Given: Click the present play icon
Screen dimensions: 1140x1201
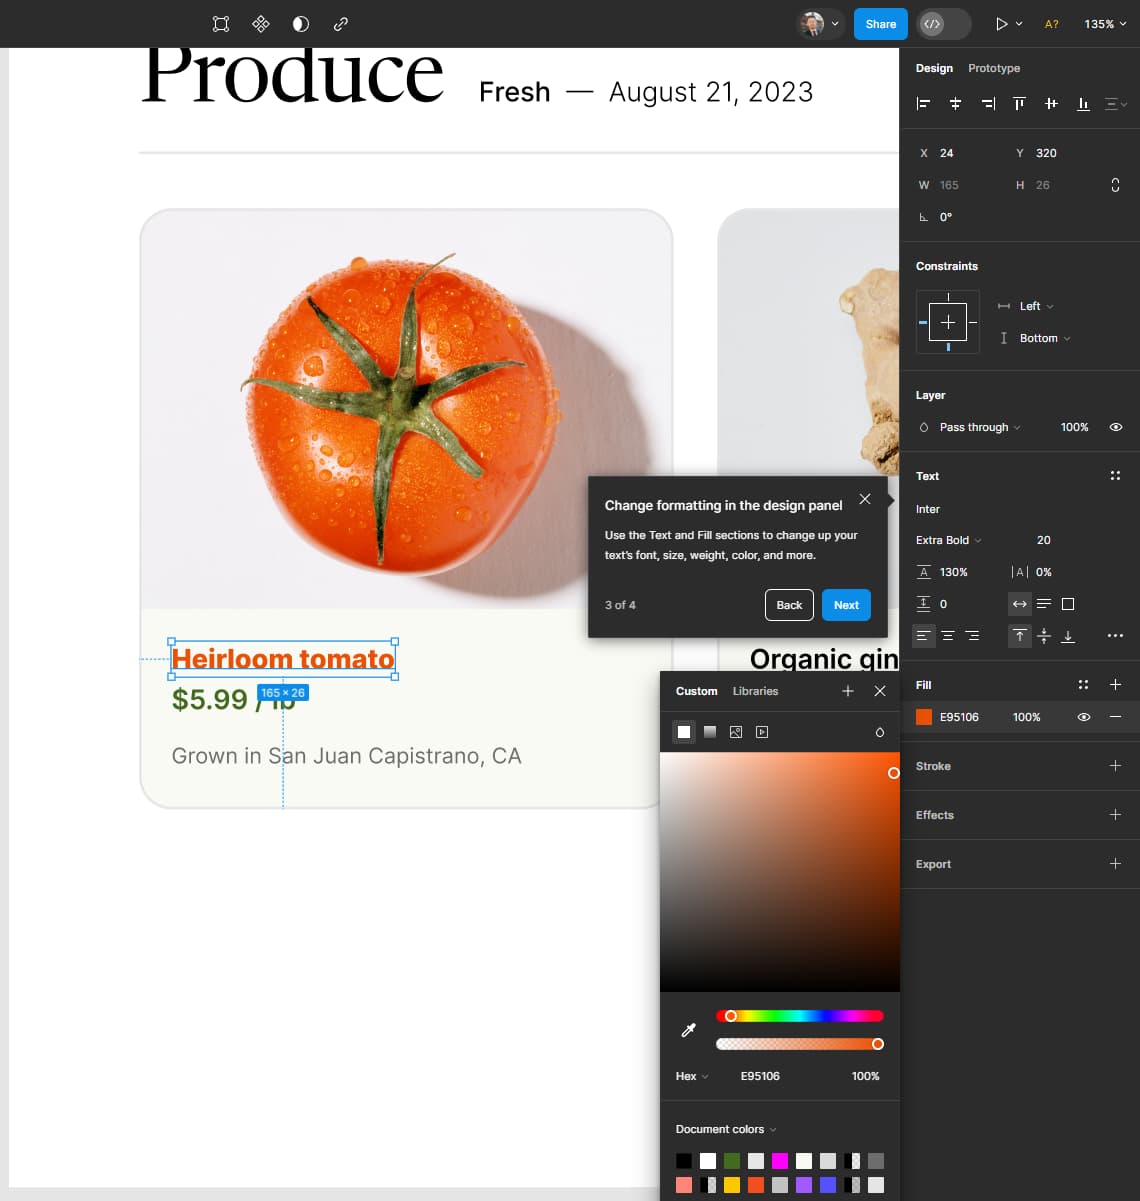Looking at the screenshot, I should pos(1001,24).
